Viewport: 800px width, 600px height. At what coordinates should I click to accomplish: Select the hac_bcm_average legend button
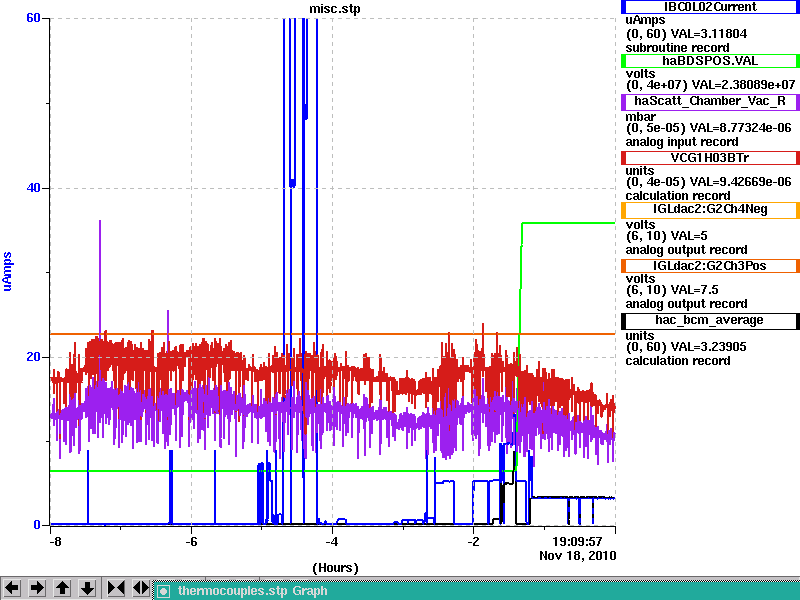click(710, 320)
